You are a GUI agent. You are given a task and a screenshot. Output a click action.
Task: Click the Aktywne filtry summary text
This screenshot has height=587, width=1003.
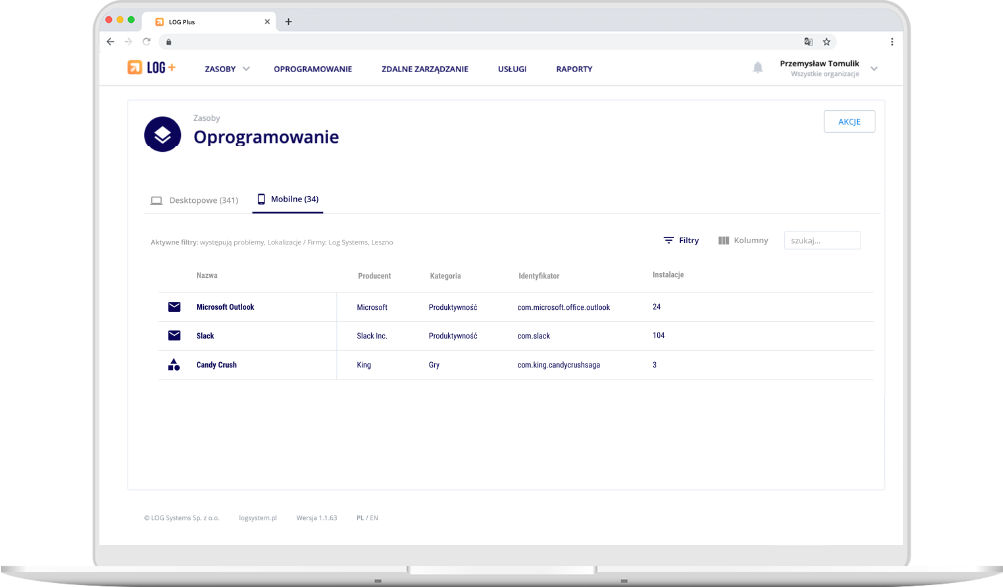coord(272,242)
